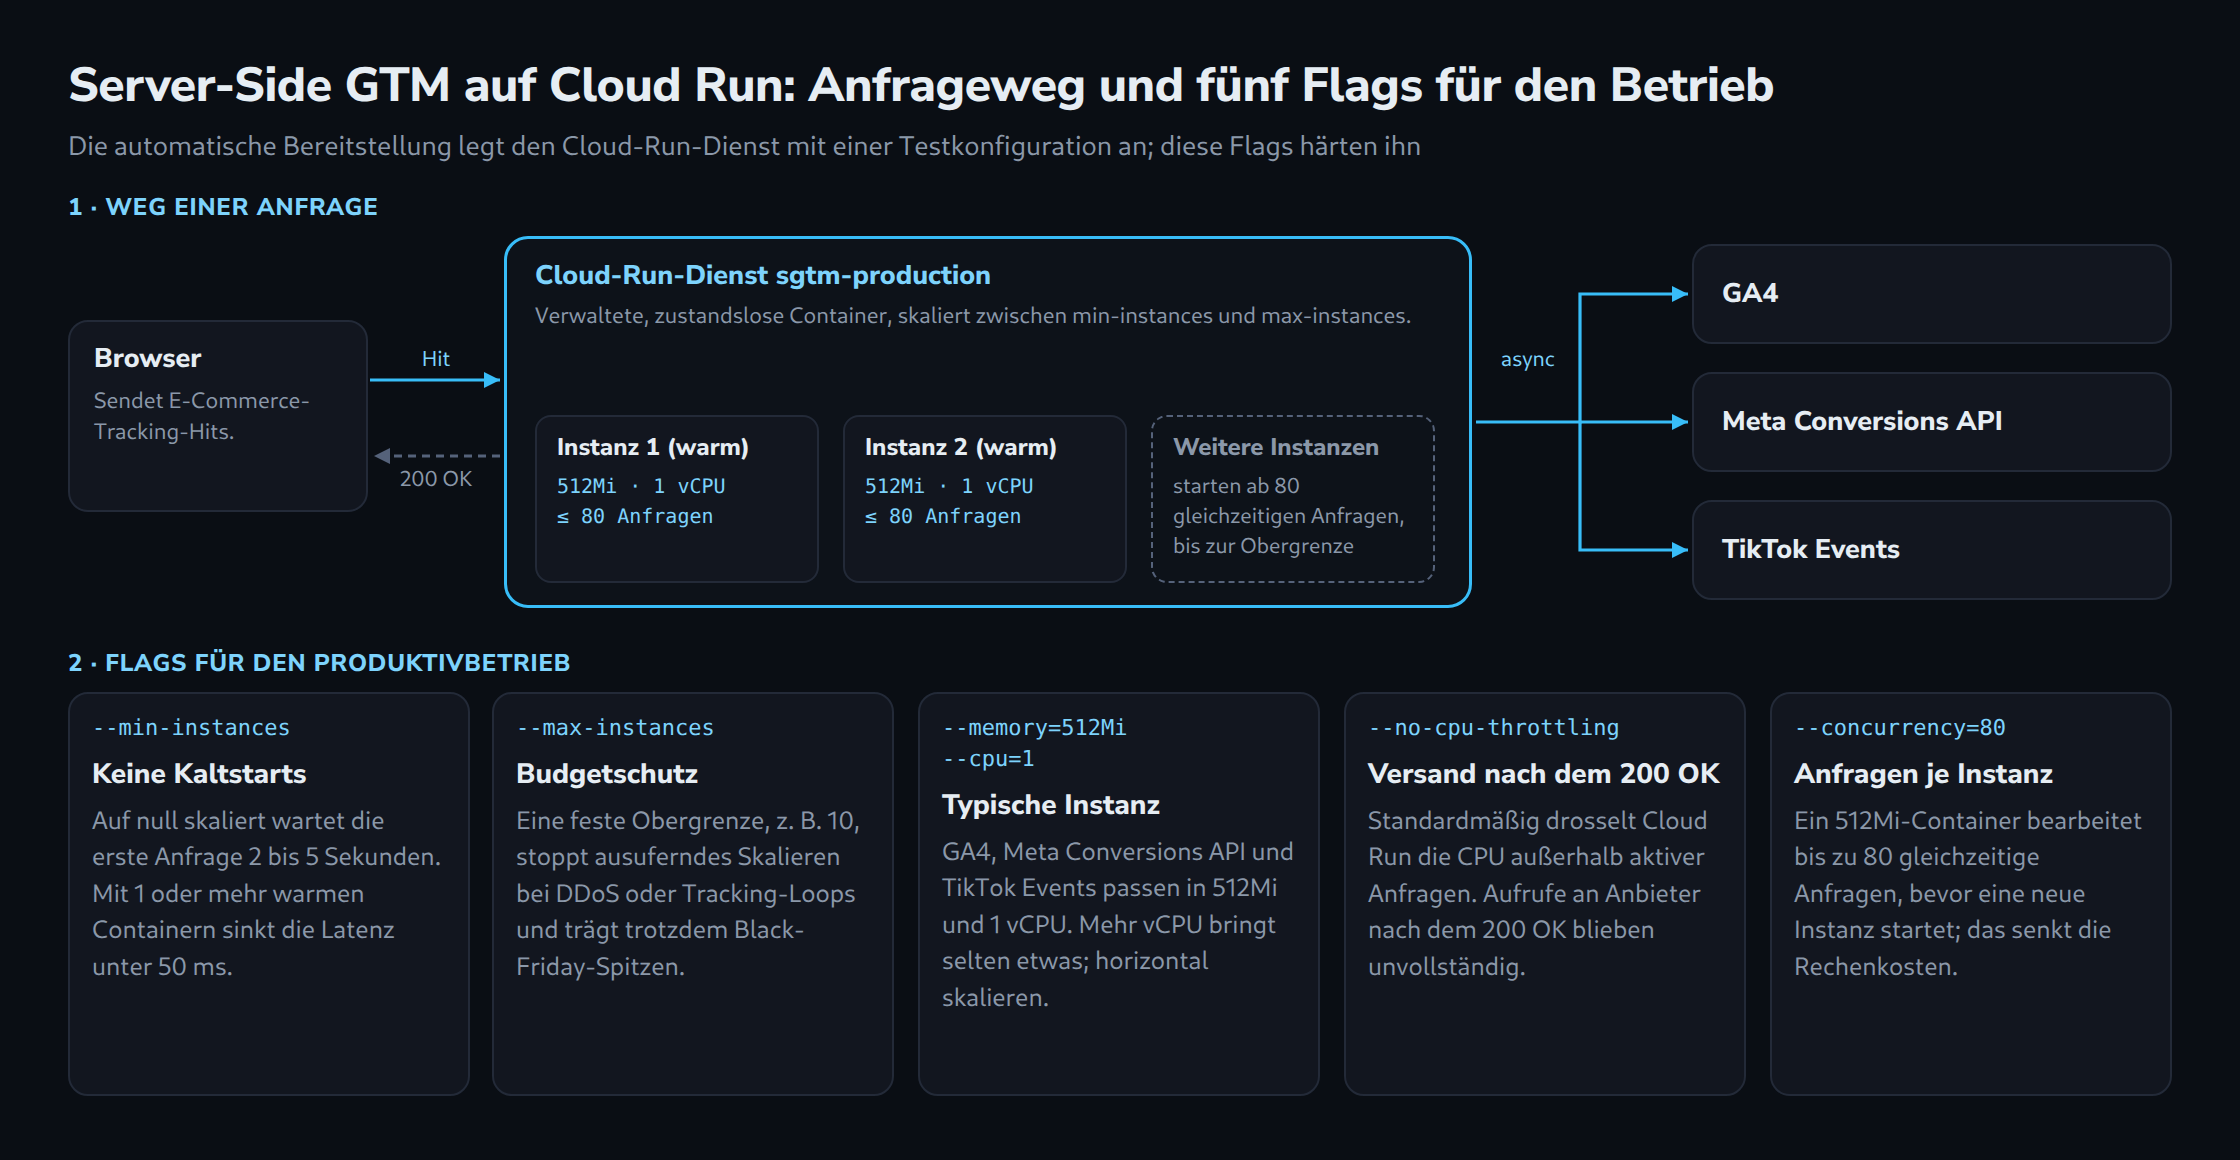2240x1160 pixels.
Task: Click the subtitle beginning 'Die automatische Bereitstellung'
Action: [x=744, y=146]
